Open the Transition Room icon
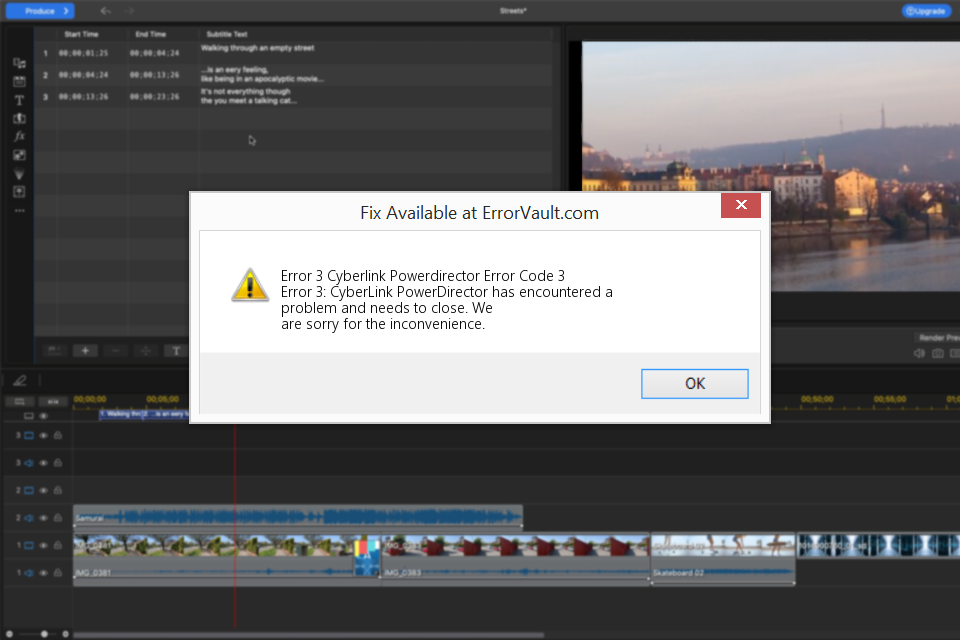Viewport: 960px width, 640px height. (x=20, y=118)
